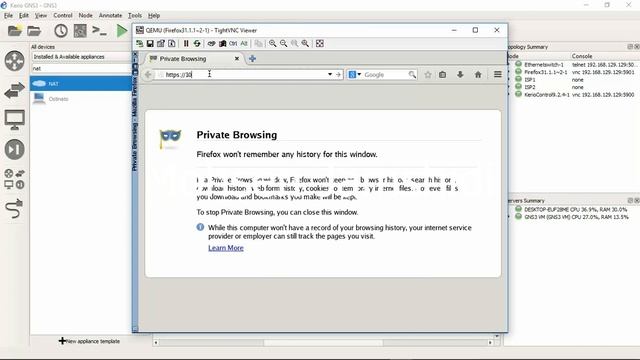Start all nodes with the green play icon
Viewport: 640px width, 360px height.
(122, 31)
